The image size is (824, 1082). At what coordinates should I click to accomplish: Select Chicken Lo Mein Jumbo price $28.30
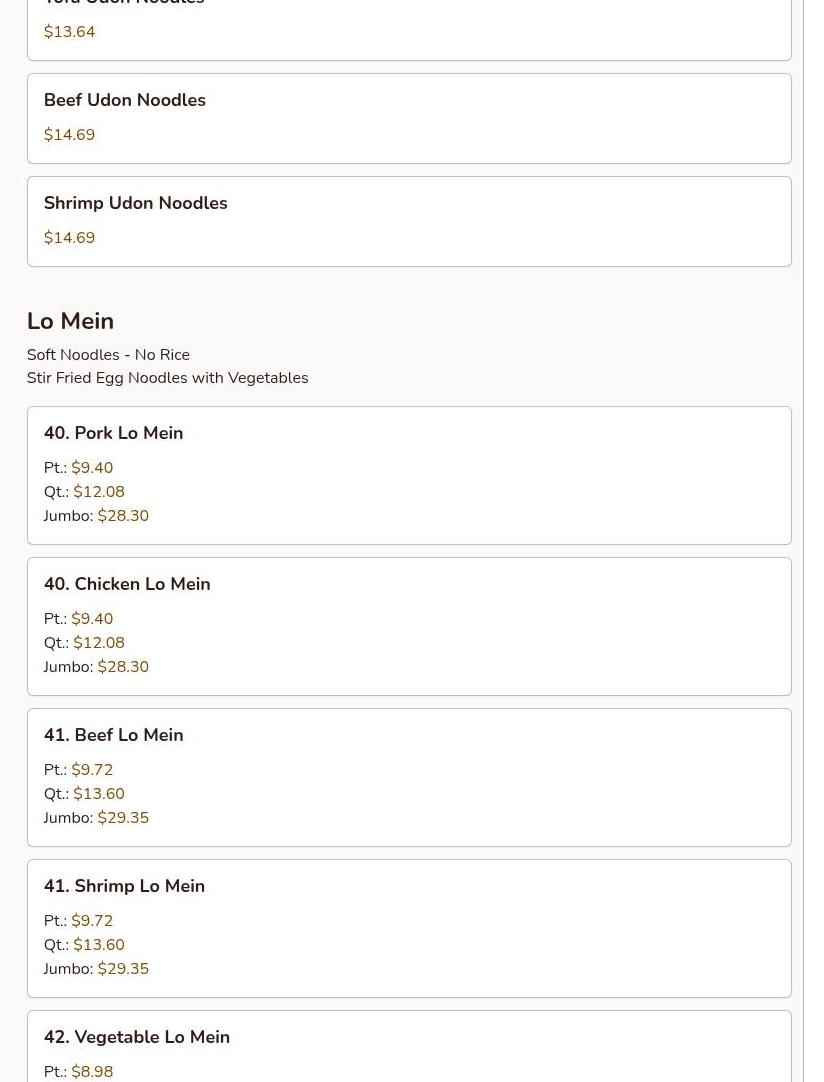pyautogui.click(x=123, y=667)
